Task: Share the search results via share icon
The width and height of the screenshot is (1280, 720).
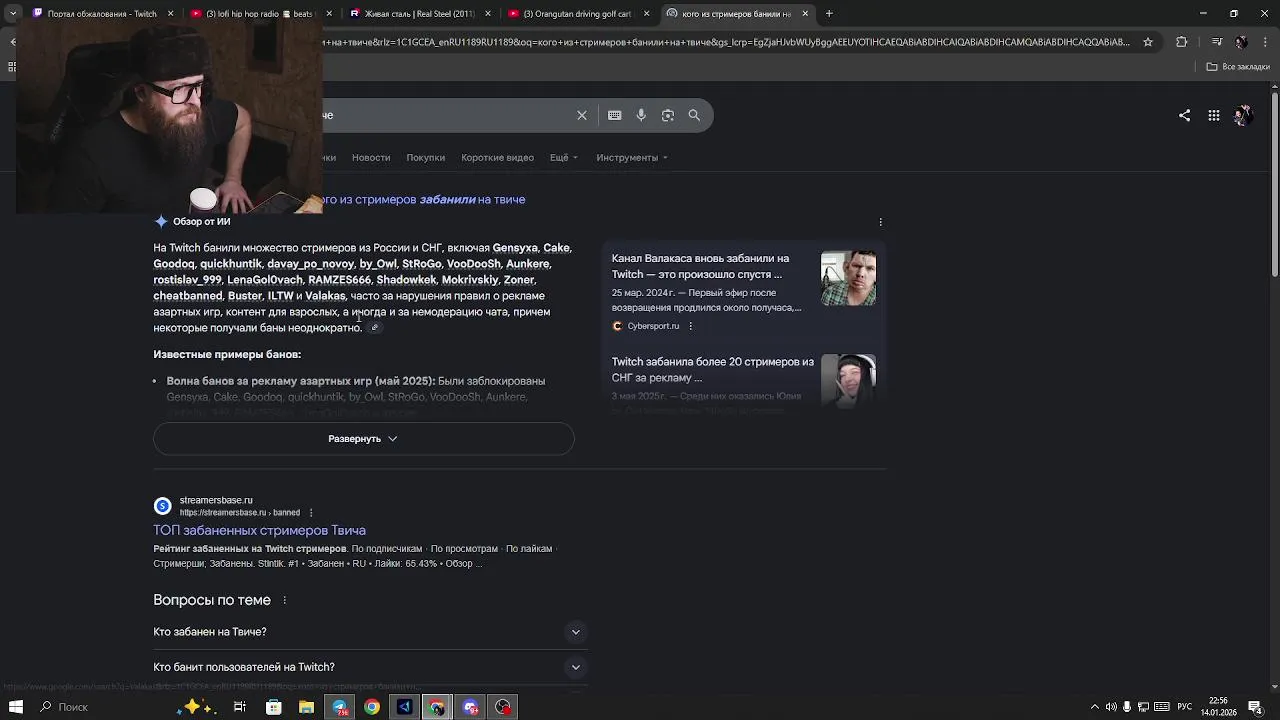Action: (1184, 115)
